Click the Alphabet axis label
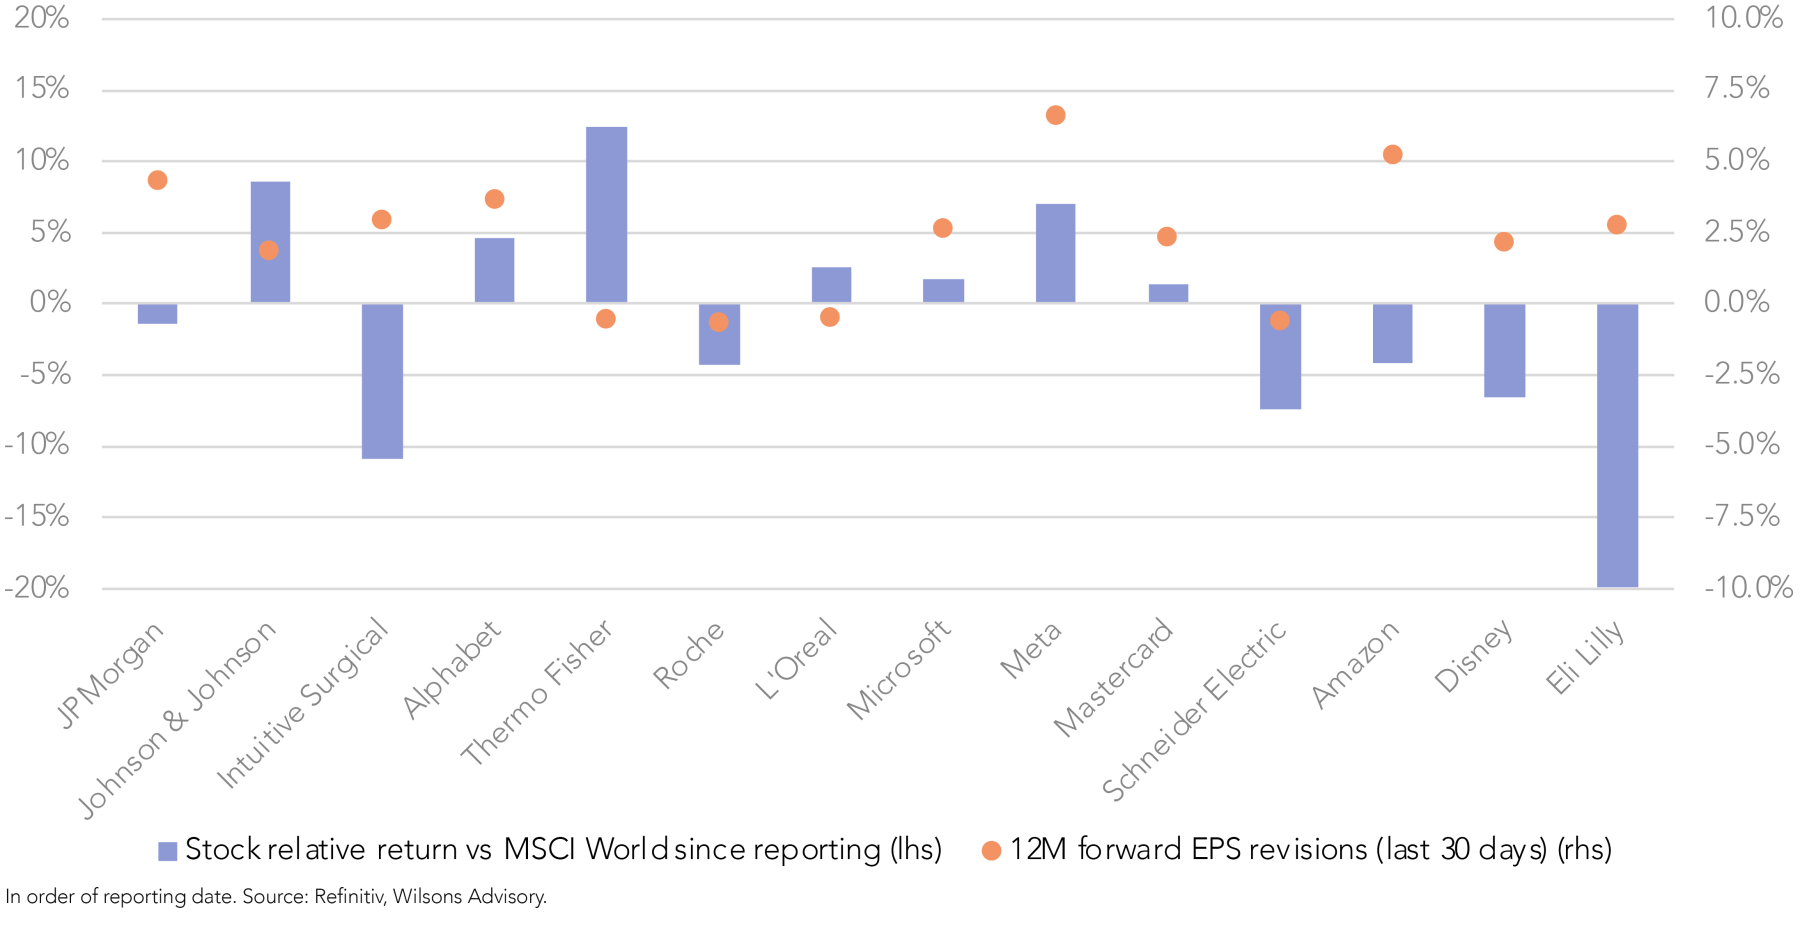This screenshot has width=1800, height=933. click(451, 669)
